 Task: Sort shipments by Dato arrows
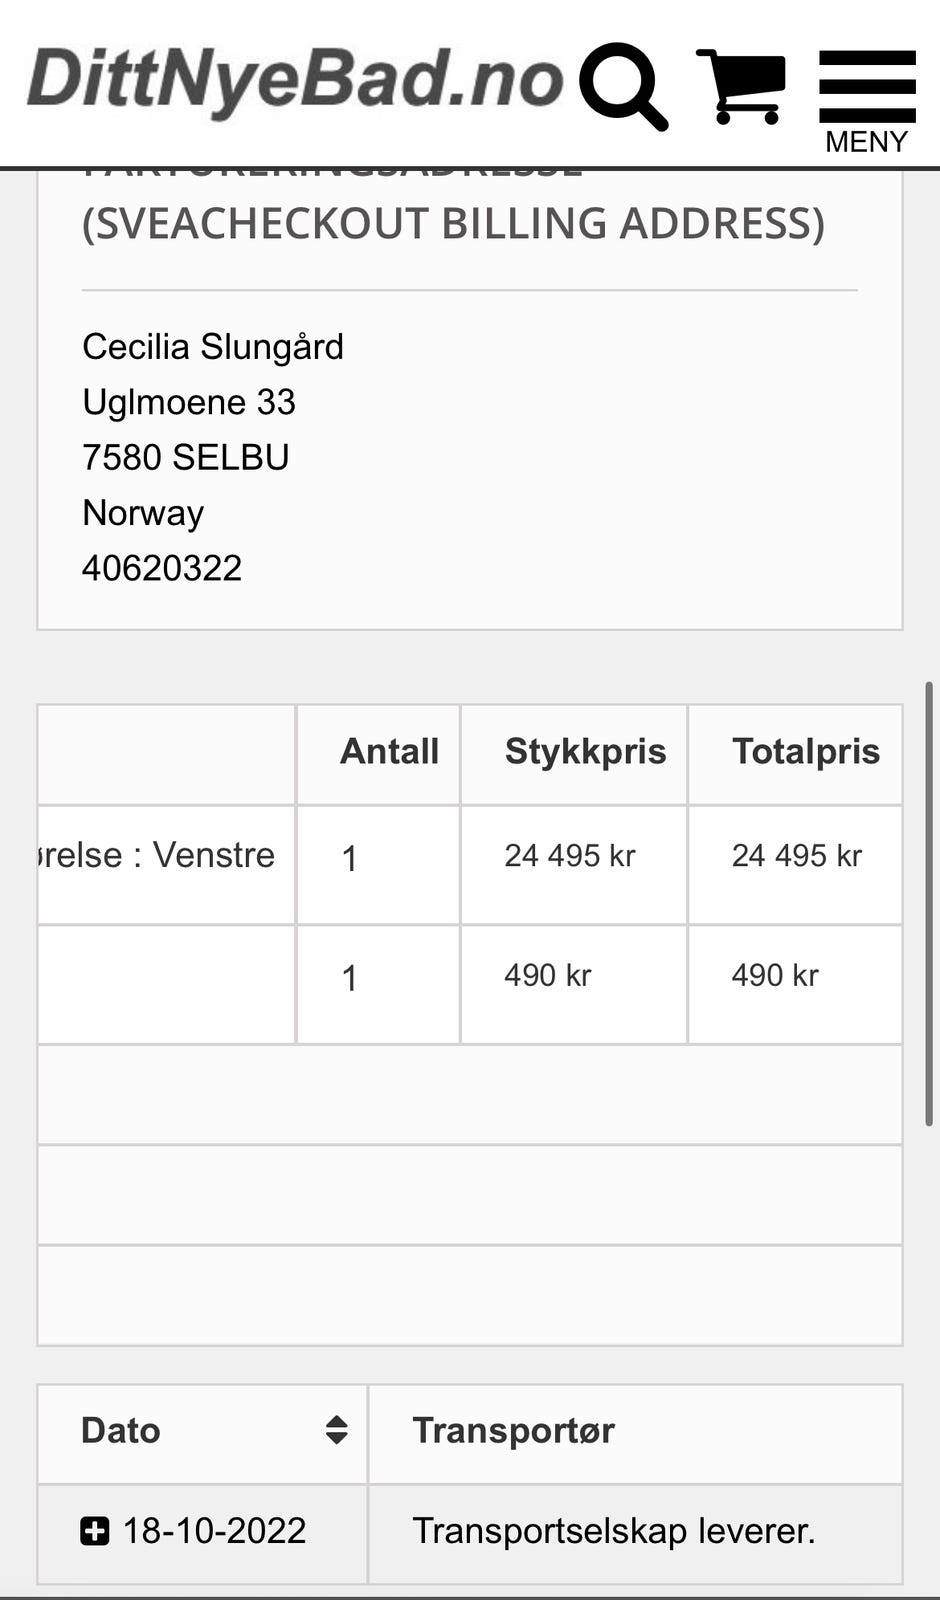pos(337,1430)
